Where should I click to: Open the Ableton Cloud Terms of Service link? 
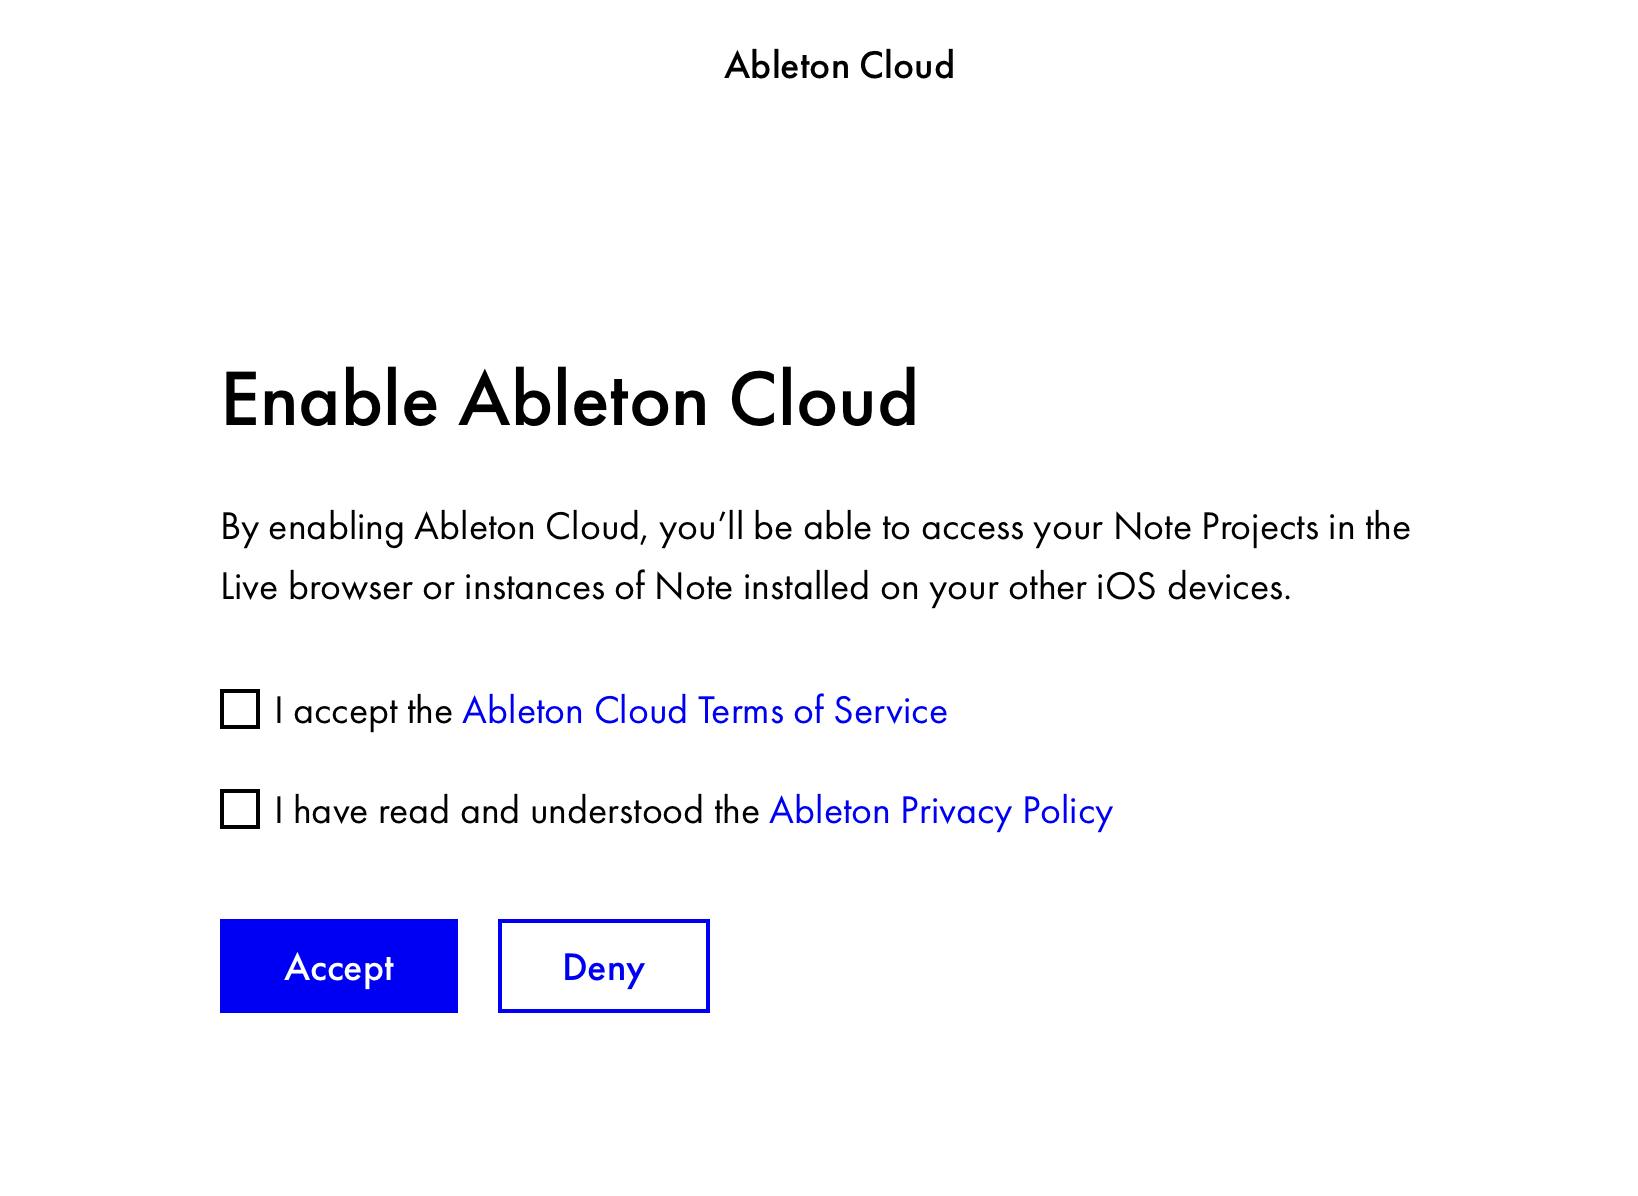pyautogui.click(x=703, y=710)
